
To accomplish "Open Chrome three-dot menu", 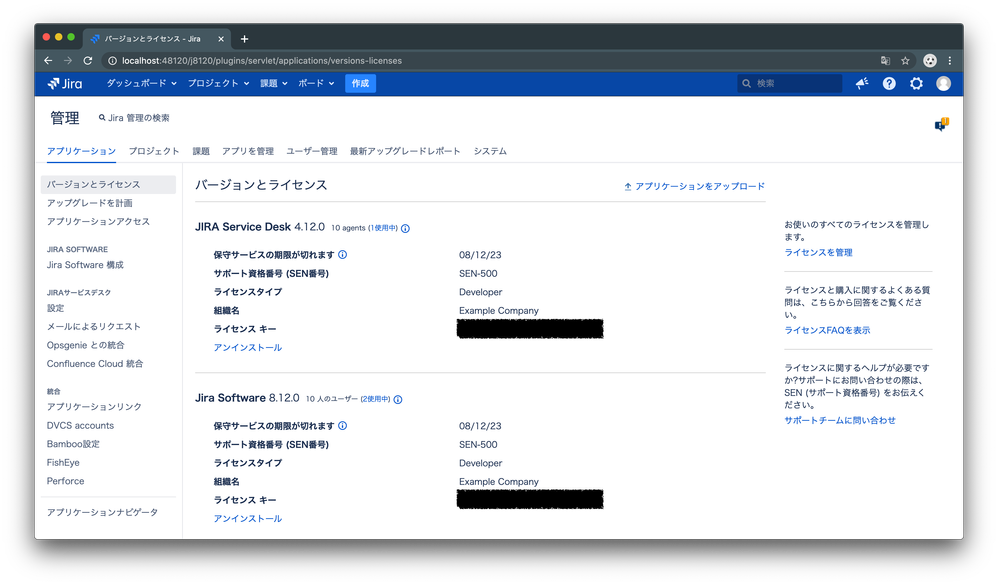I will [x=950, y=60].
